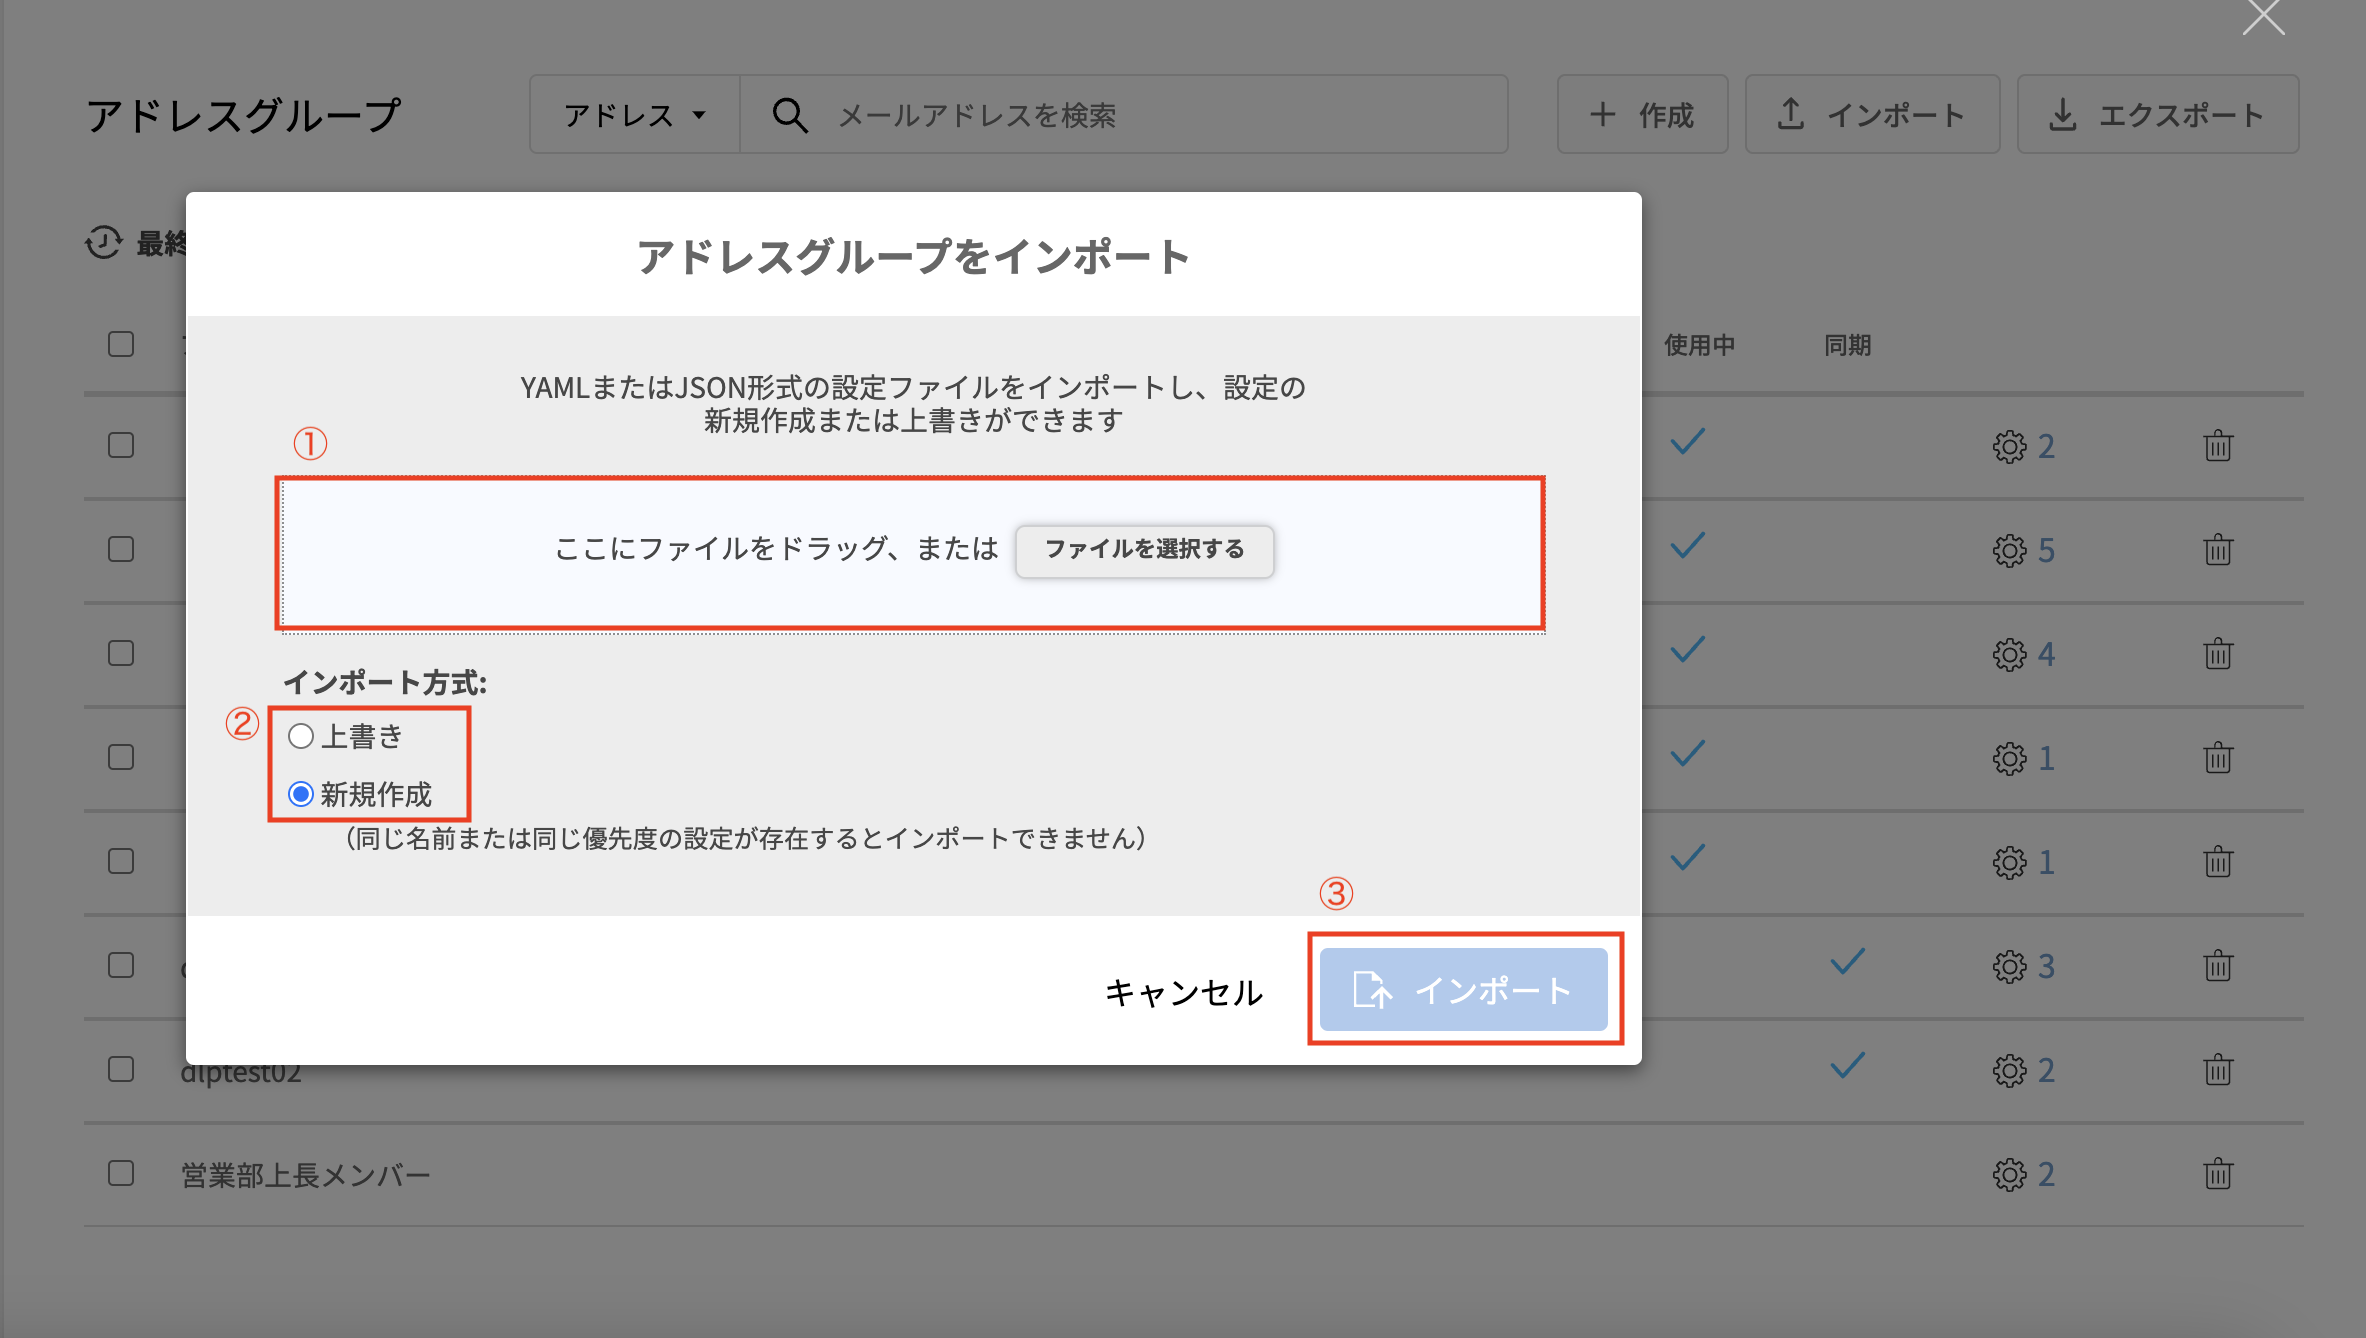Click the download arrow icon on エクスポート
Viewport: 2366px width, 1338px height.
pyautogui.click(x=2062, y=114)
